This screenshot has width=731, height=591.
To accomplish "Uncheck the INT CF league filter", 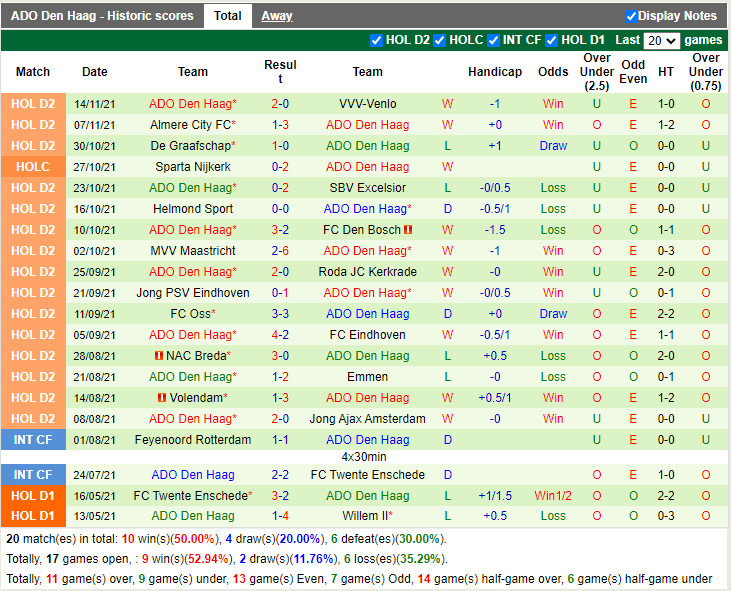I will (493, 41).
